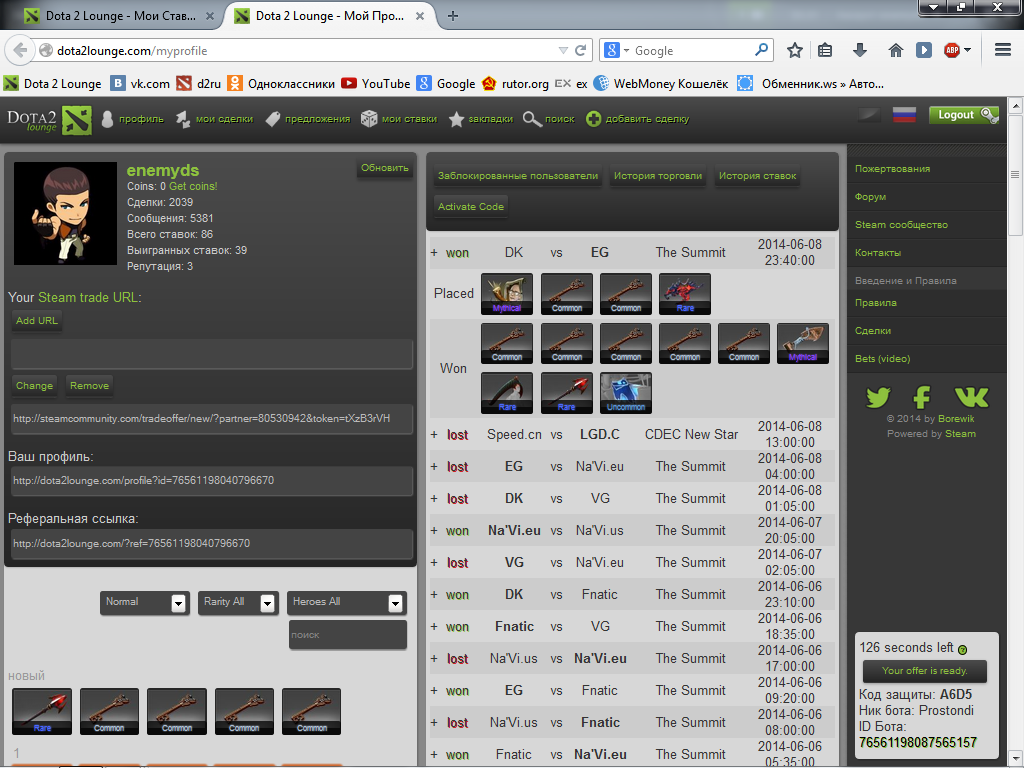Click the browser back arrow
Viewport: 1024px width, 768px height.
click(x=20, y=50)
